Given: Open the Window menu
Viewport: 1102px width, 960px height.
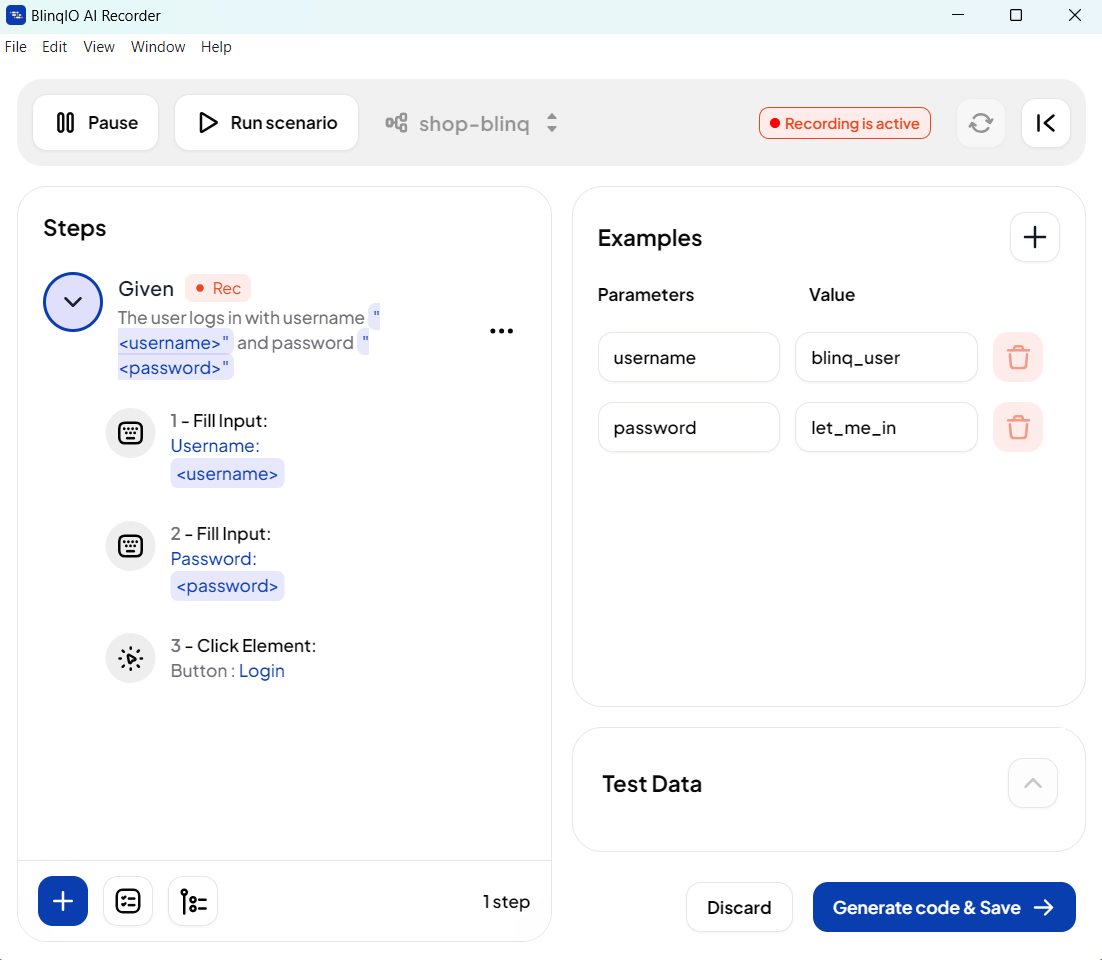Looking at the screenshot, I should point(158,47).
